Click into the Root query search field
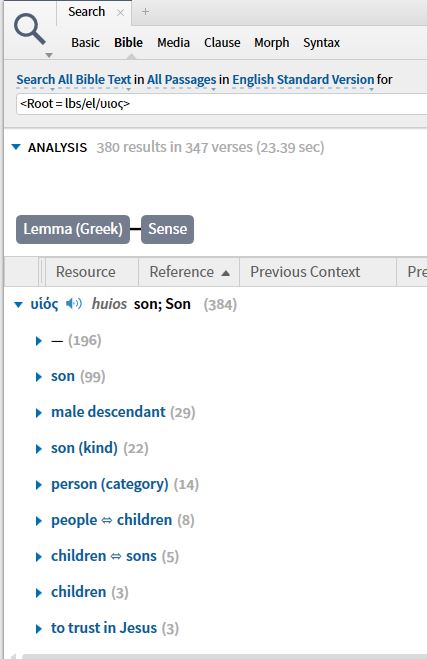The height and width of the screenshot is (659, 427). (222, 104)
